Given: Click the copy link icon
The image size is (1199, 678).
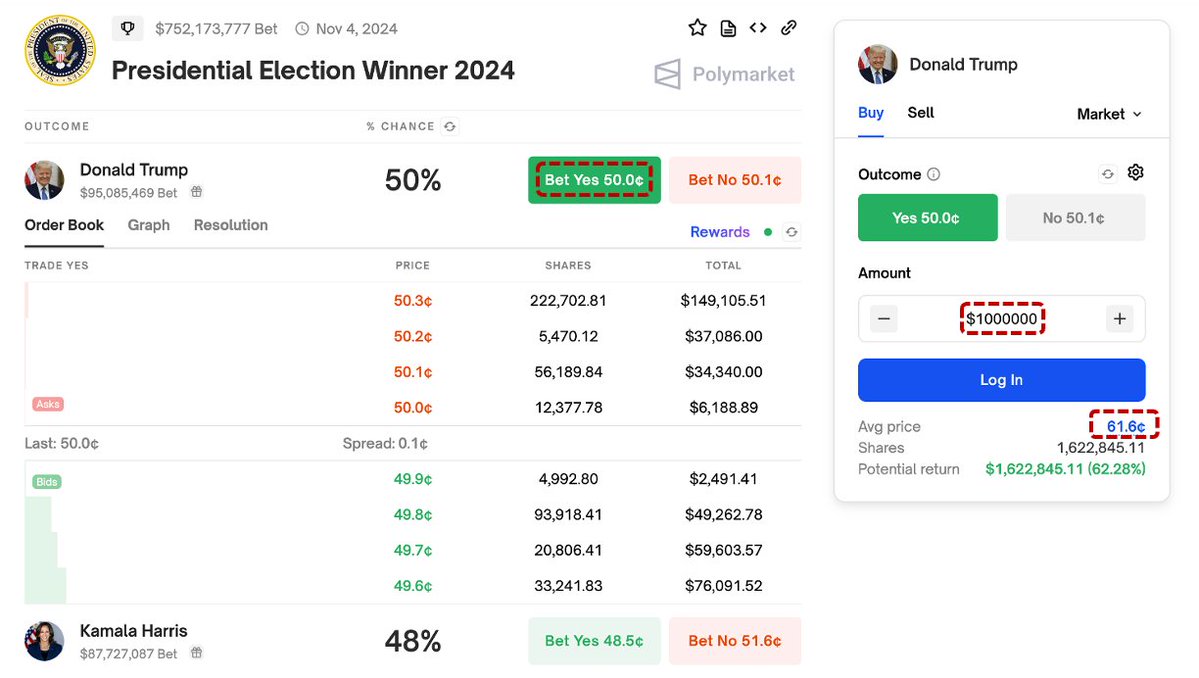Looking at the screenshot, I should point(789,28).
